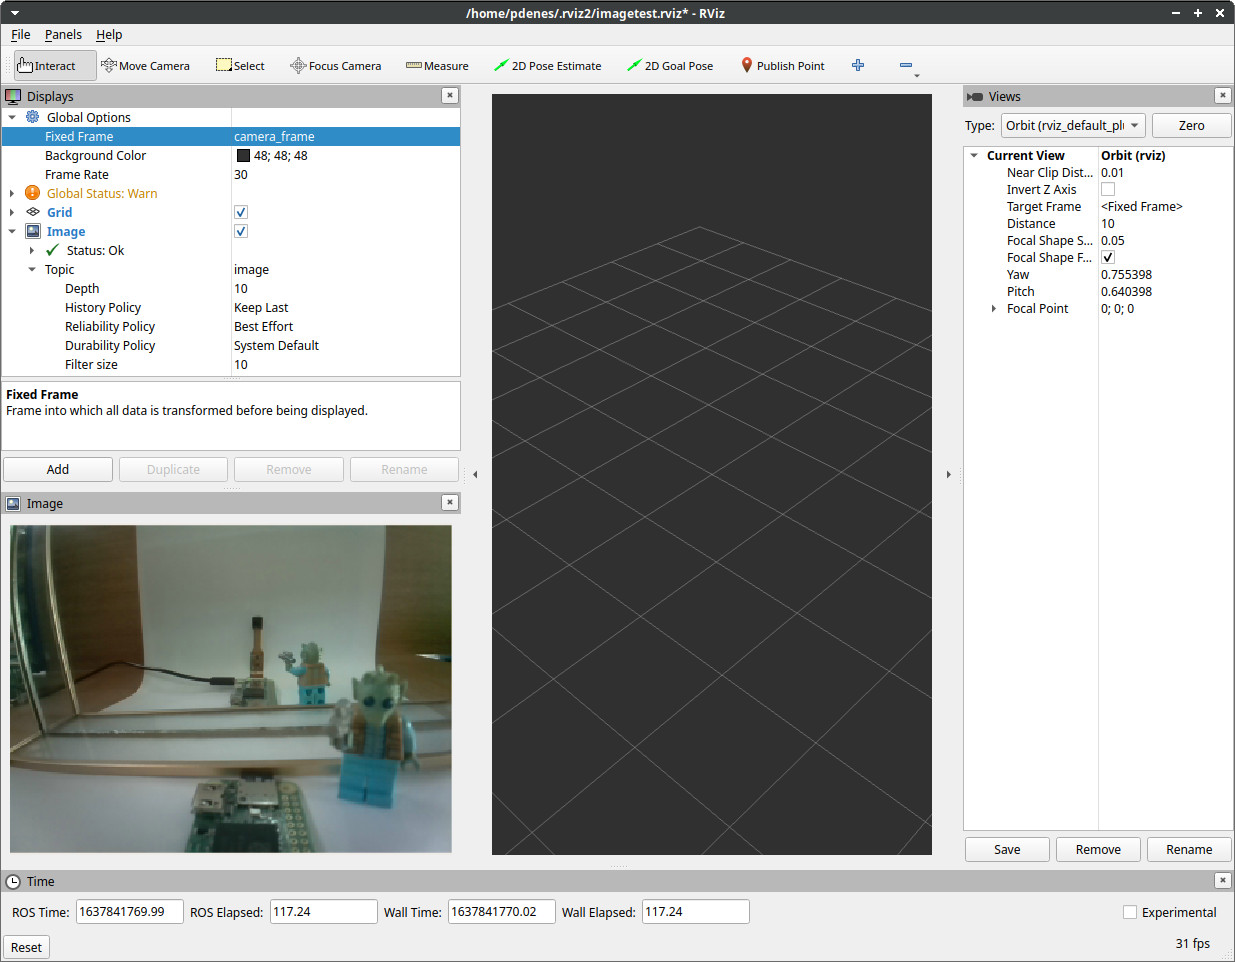Click the plus icon to add a tool
The height and width of the screenshot is (962, 1235).
click(x=858, y=65)
